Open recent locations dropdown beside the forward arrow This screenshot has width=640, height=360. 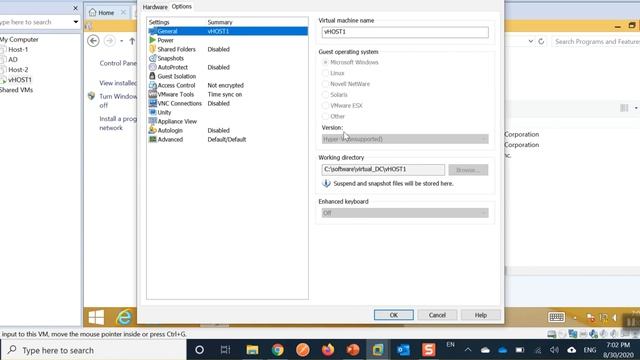pos(121,41)
